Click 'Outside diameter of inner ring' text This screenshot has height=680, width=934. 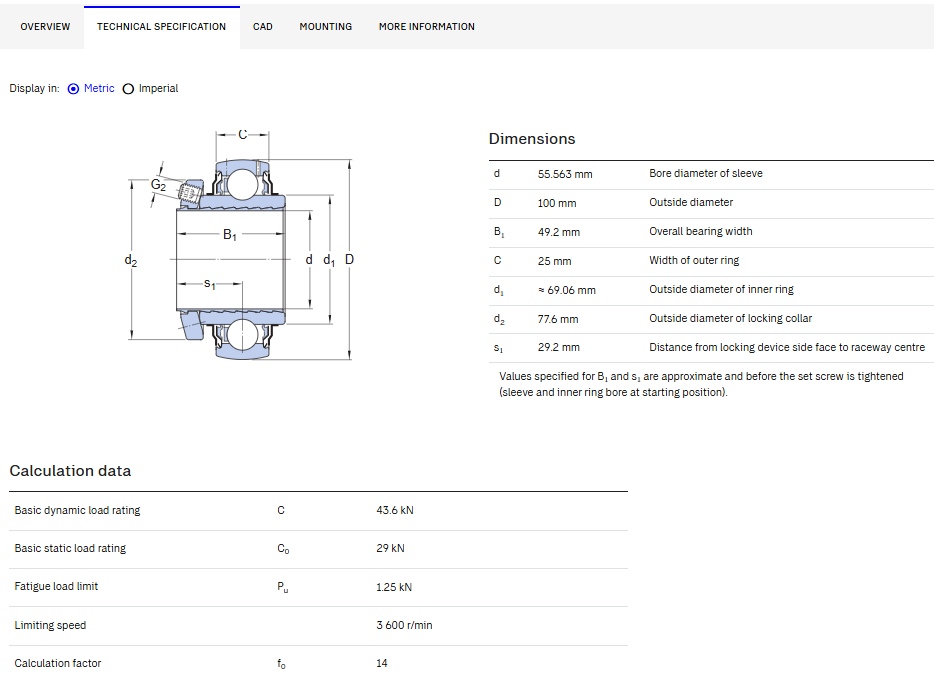click(721, 289)
